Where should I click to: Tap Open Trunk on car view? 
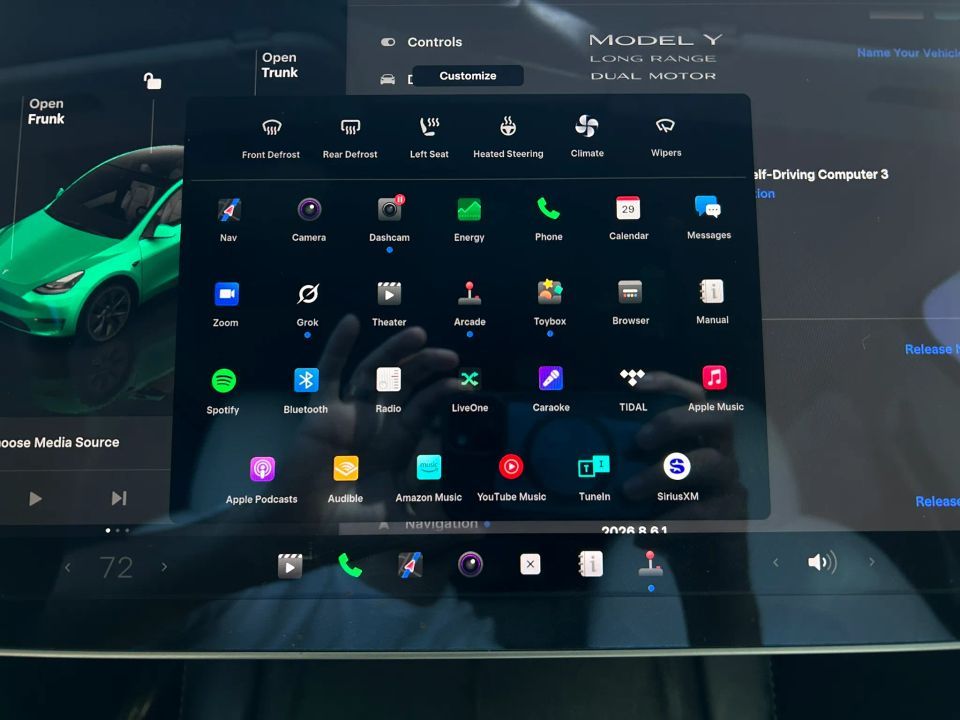tap(280, 65)
